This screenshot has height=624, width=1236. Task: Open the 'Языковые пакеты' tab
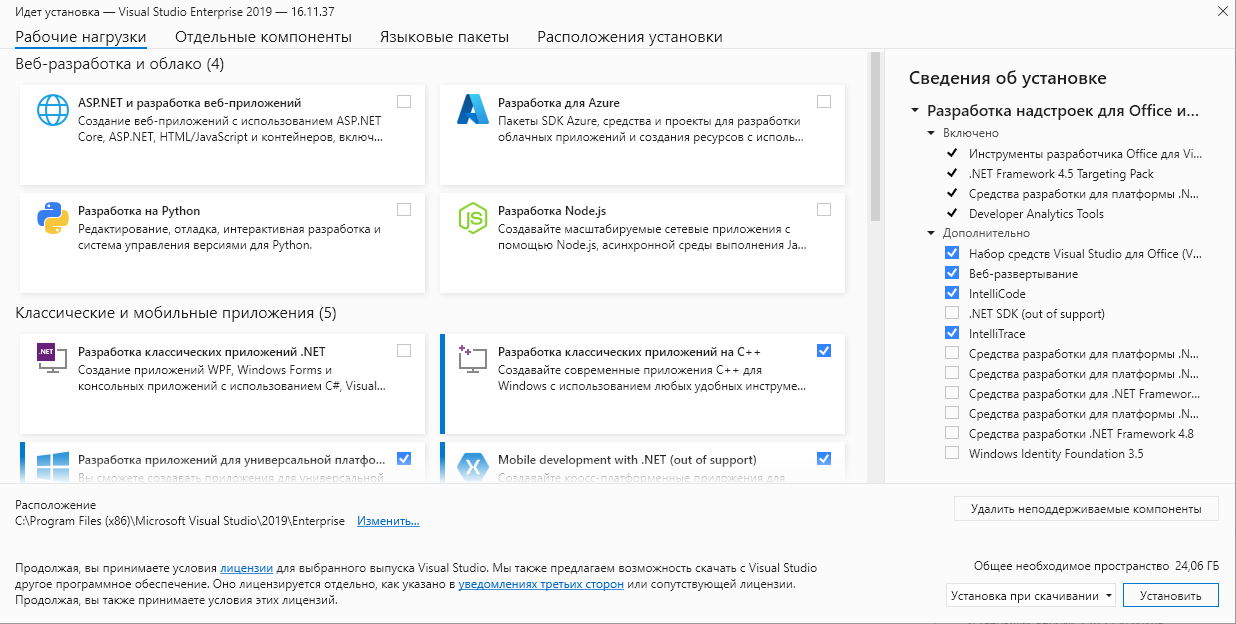444,37
